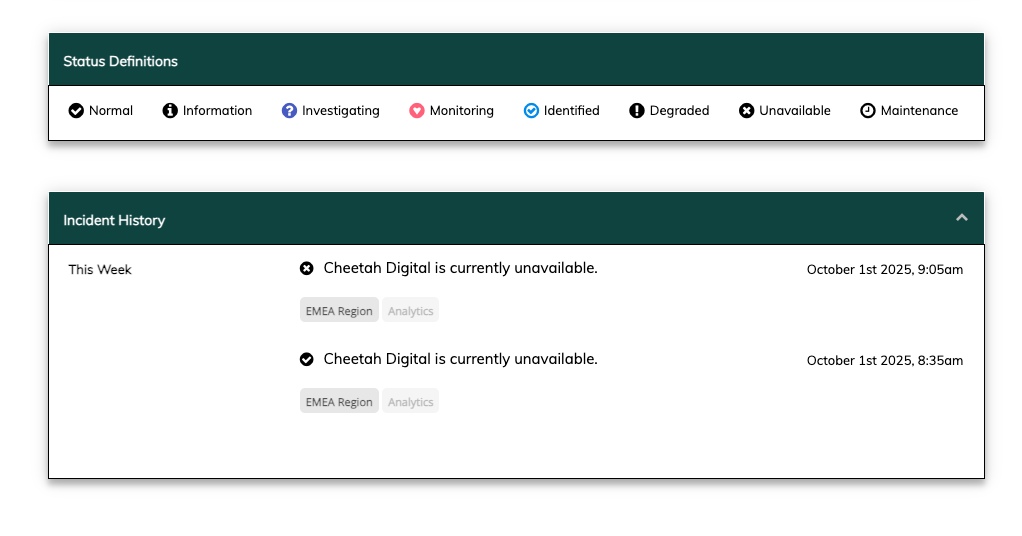Click the Monitoring heart icon
This screenshot has height=536, width=1022.
coord(417,111)
